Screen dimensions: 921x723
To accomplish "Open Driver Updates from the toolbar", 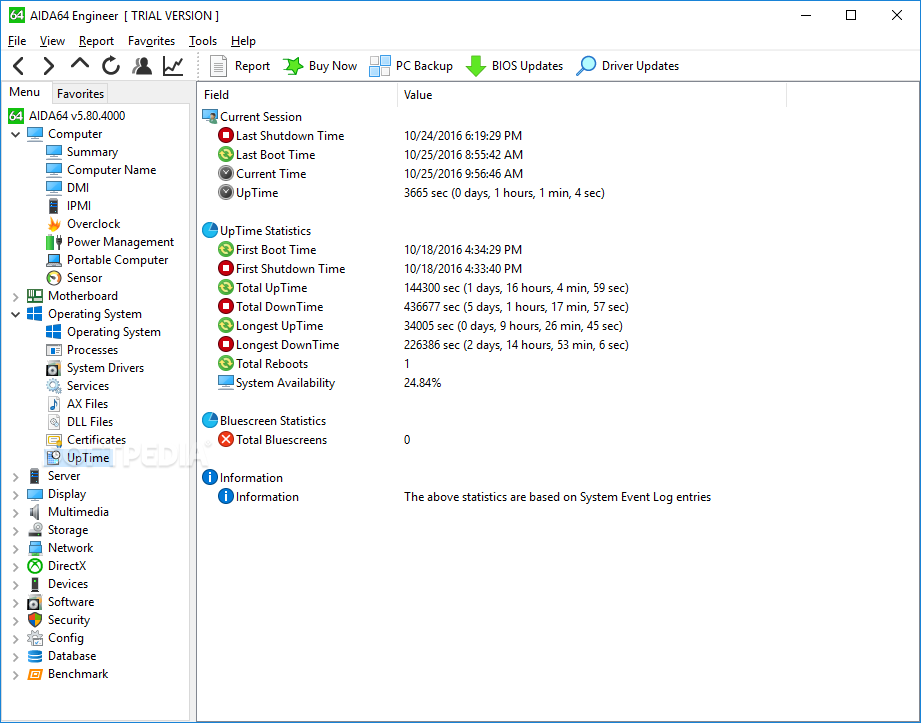I will (x=627, y=66).
